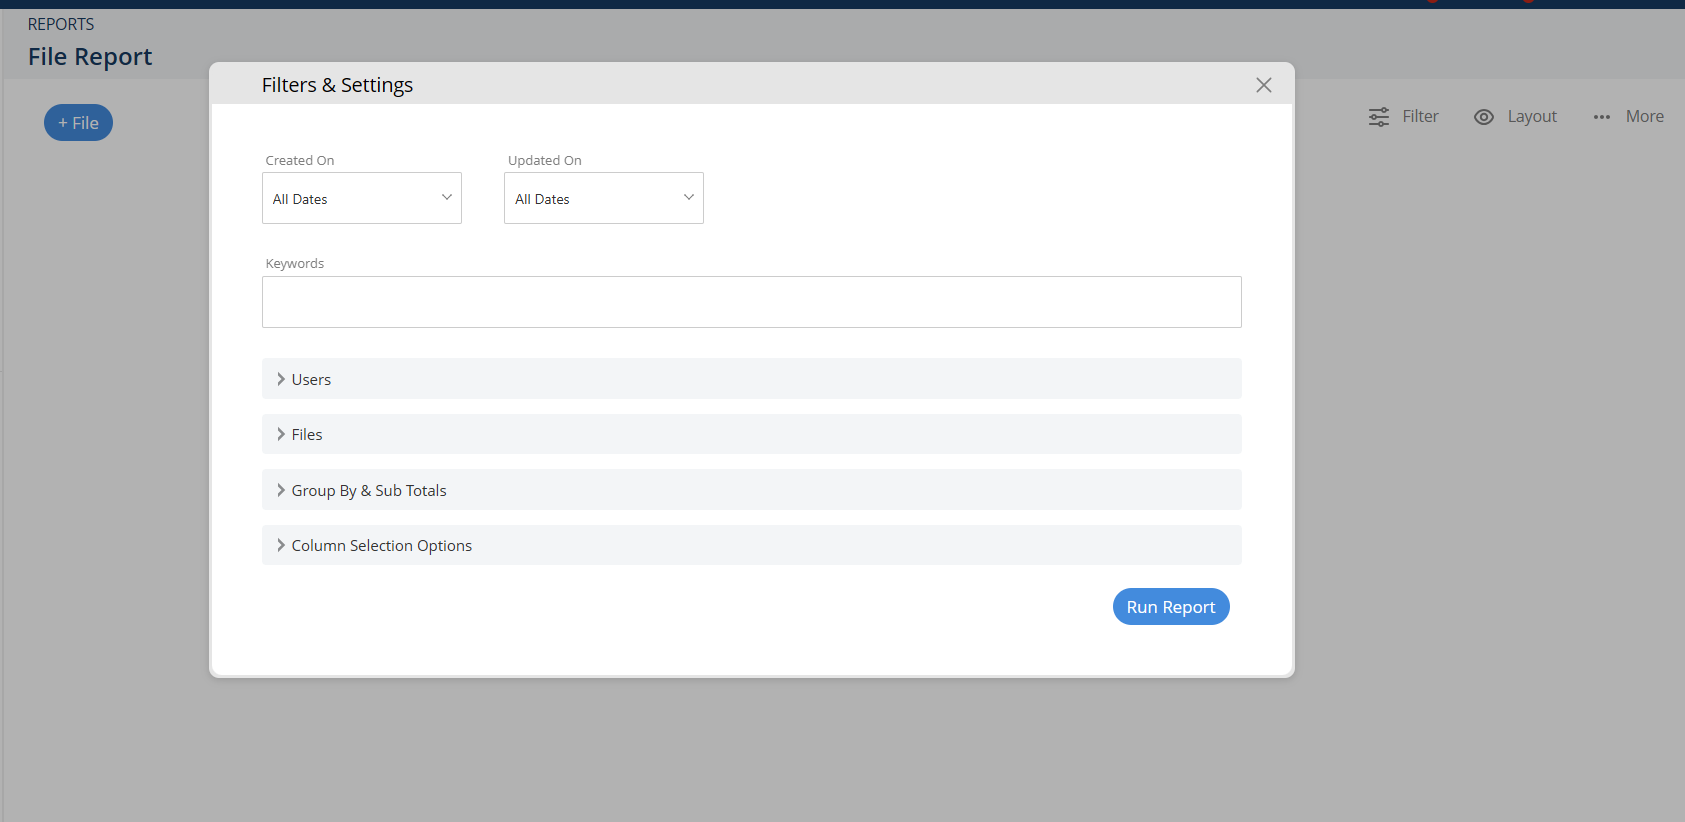The width and height of the screenshot is (1685, 822).
Task: Click the Layout eye icon
Action: (1484, 117)
